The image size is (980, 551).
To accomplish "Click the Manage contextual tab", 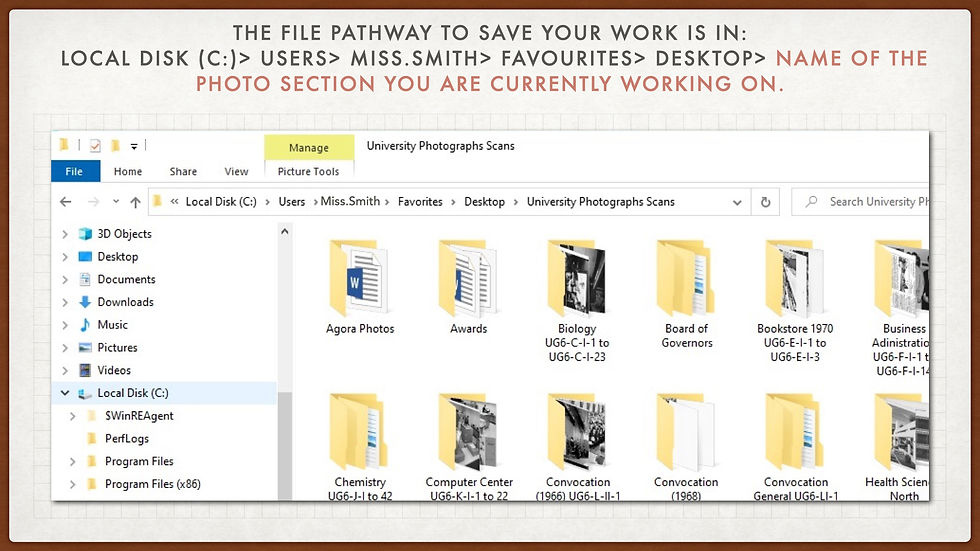I will point(309,147).
